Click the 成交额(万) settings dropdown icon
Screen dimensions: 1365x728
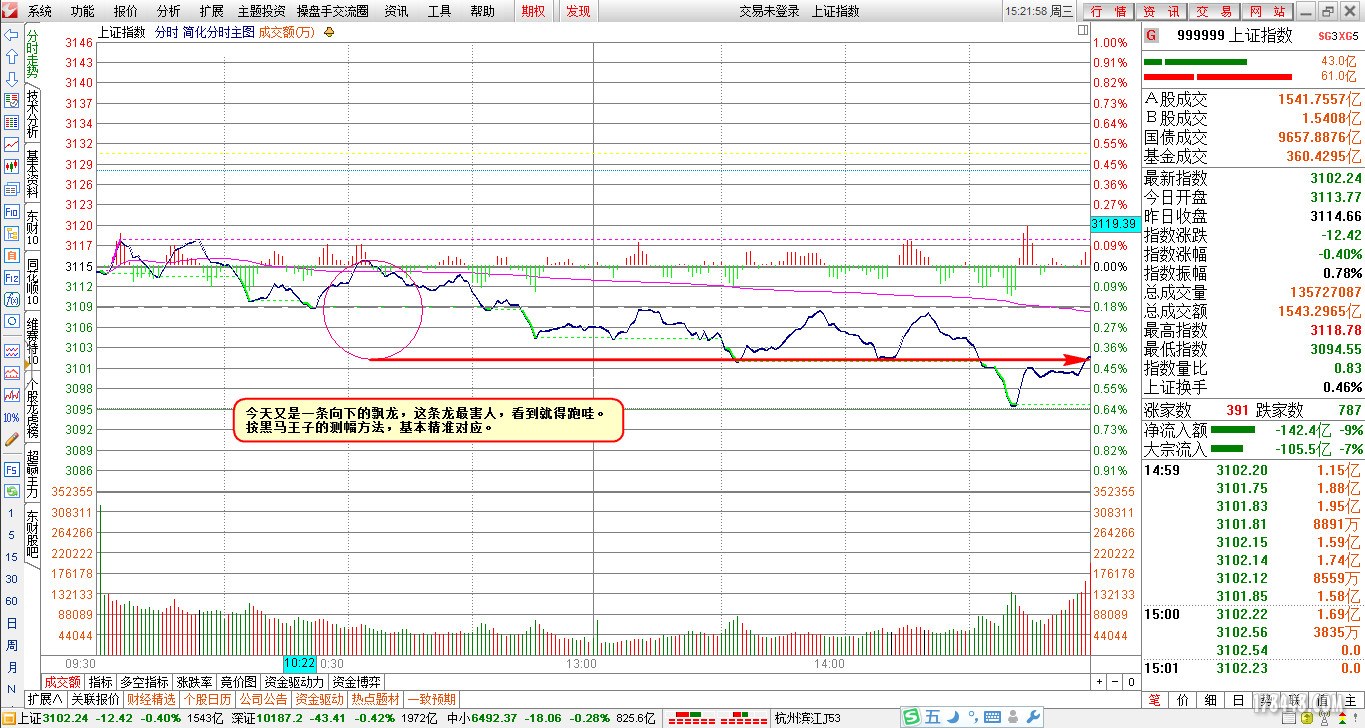click(x=329, y=32)
